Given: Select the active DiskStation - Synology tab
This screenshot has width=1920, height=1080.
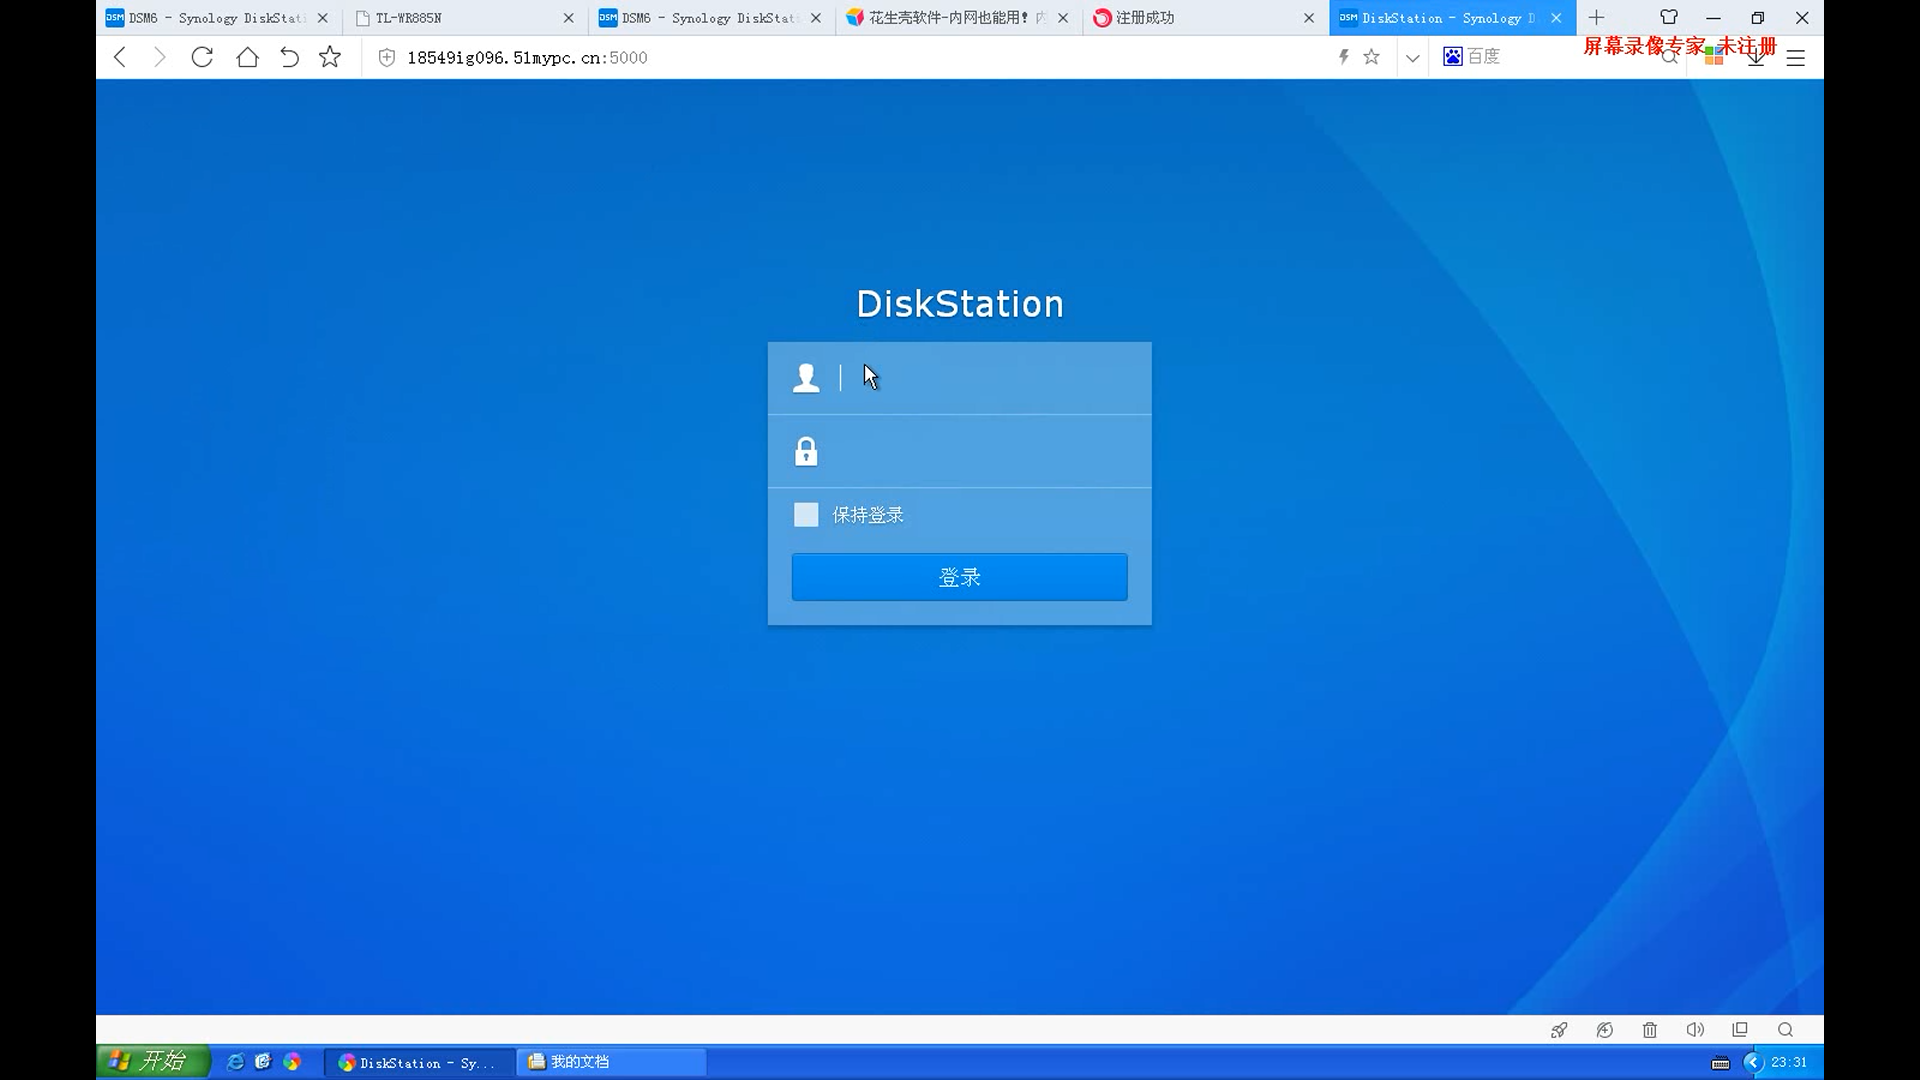Looking at the screenshot, I should click(1440, 18).
